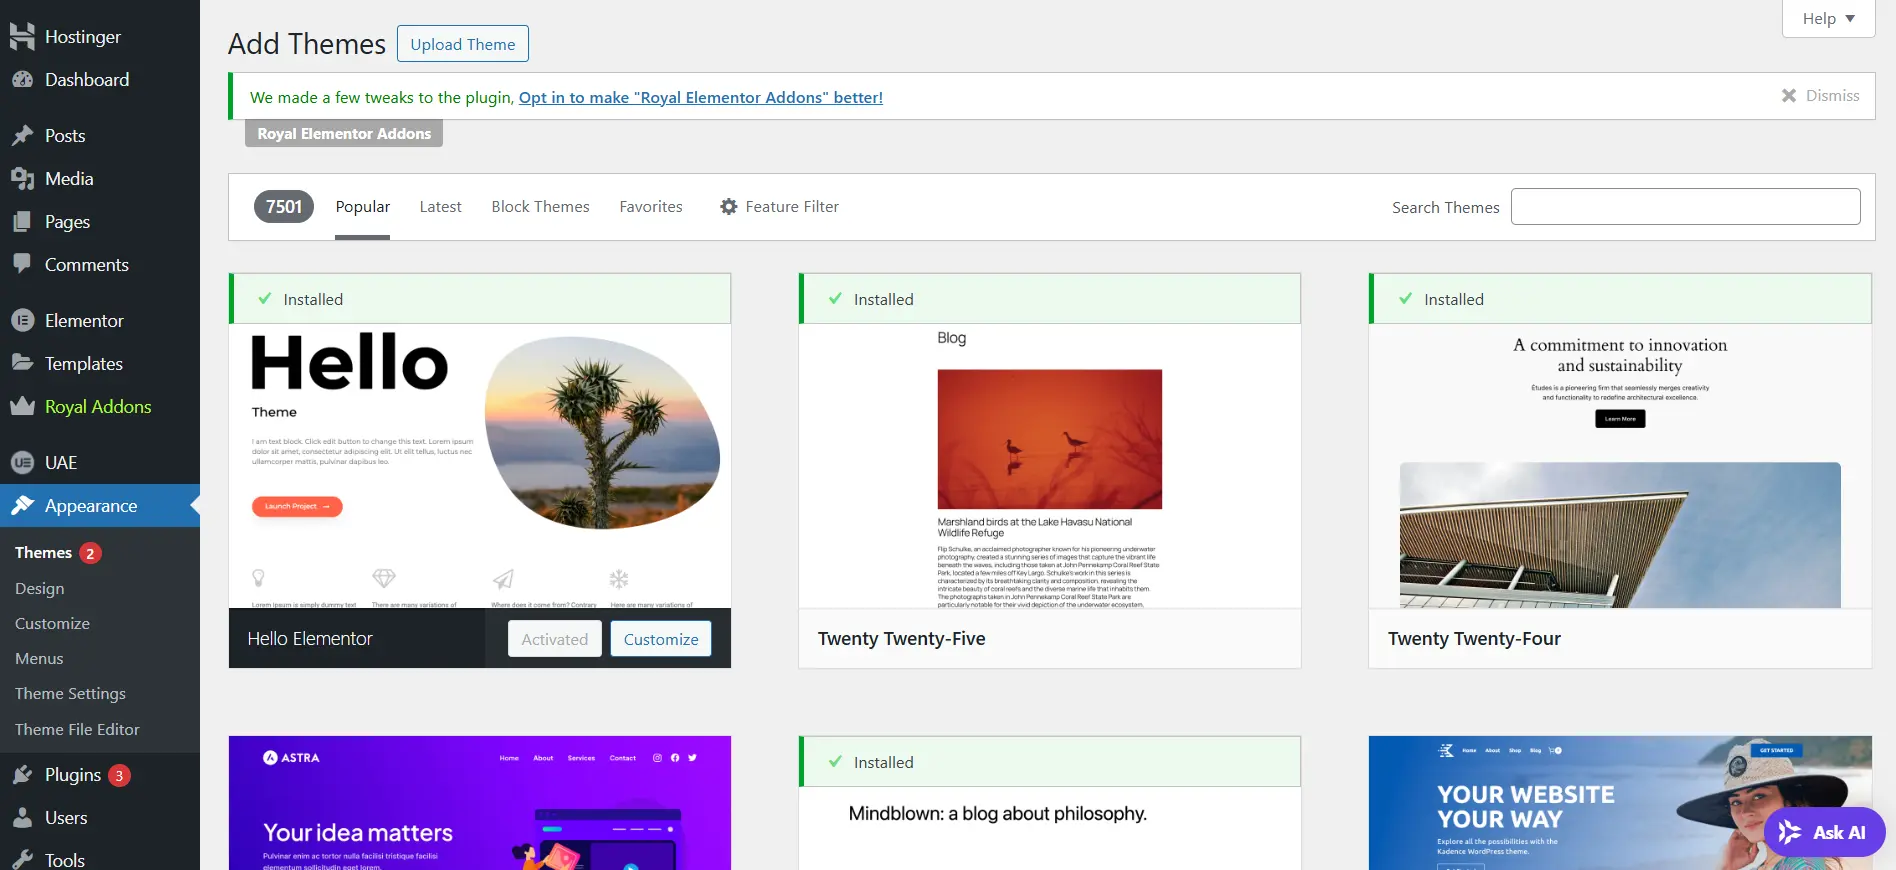Viewport: 1896px width, 870px height.
Task: Click the Hostinger logo icon
Action: (x=22, y=37)
